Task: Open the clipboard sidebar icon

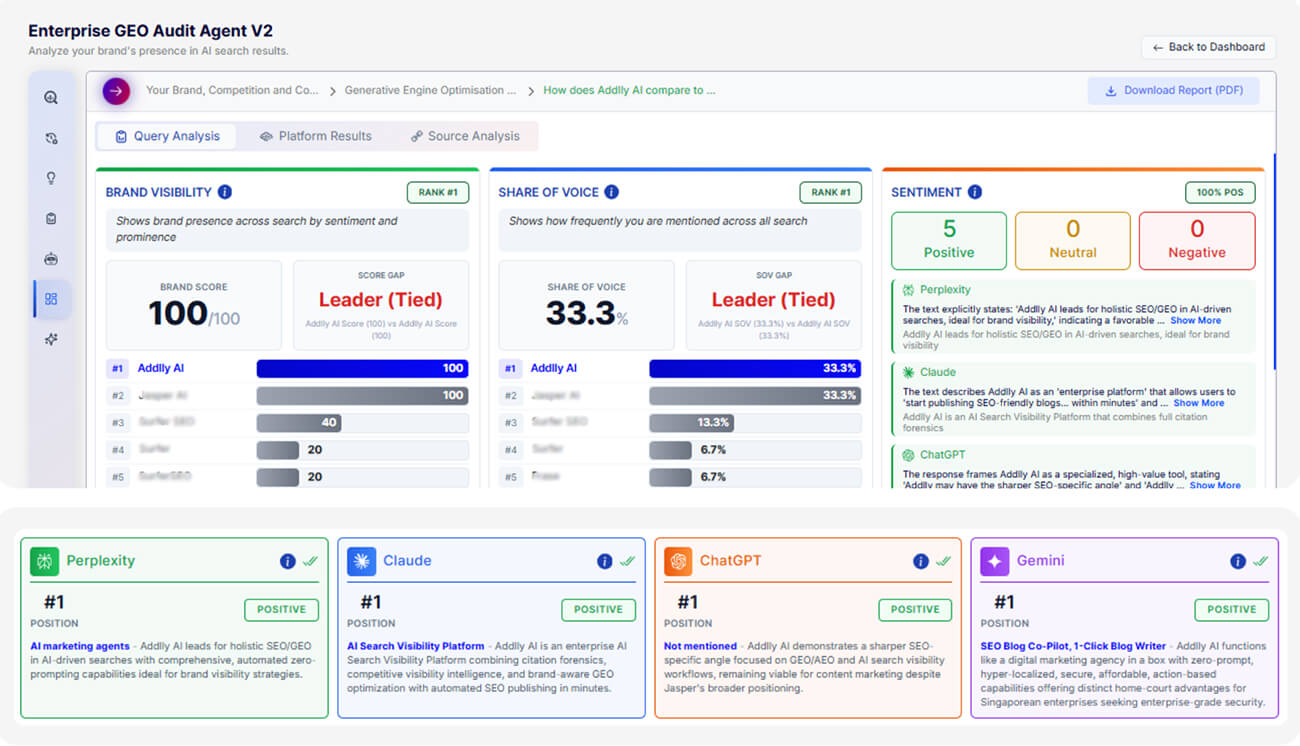Action: (51, 218)
